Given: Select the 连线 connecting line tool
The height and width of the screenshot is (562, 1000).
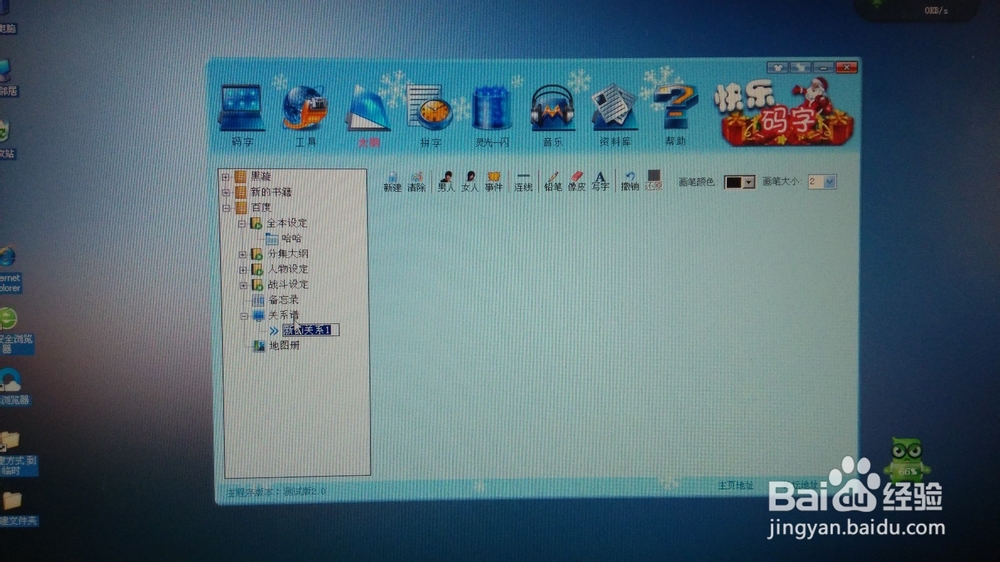Looking at the screenshot, I should [523, 181].
